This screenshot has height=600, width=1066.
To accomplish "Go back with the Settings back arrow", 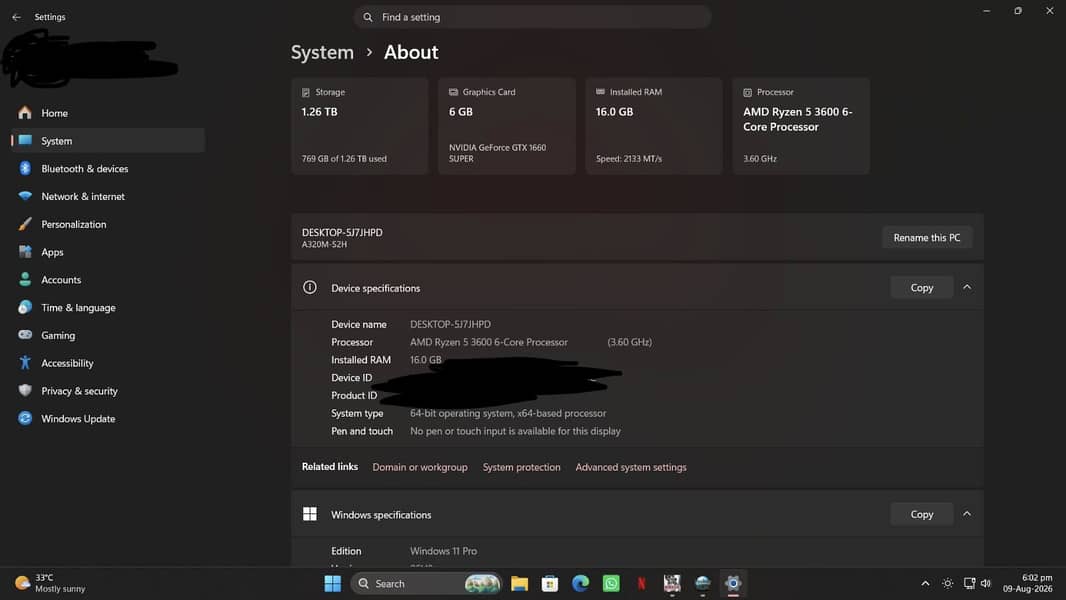I will click(16, 17).
